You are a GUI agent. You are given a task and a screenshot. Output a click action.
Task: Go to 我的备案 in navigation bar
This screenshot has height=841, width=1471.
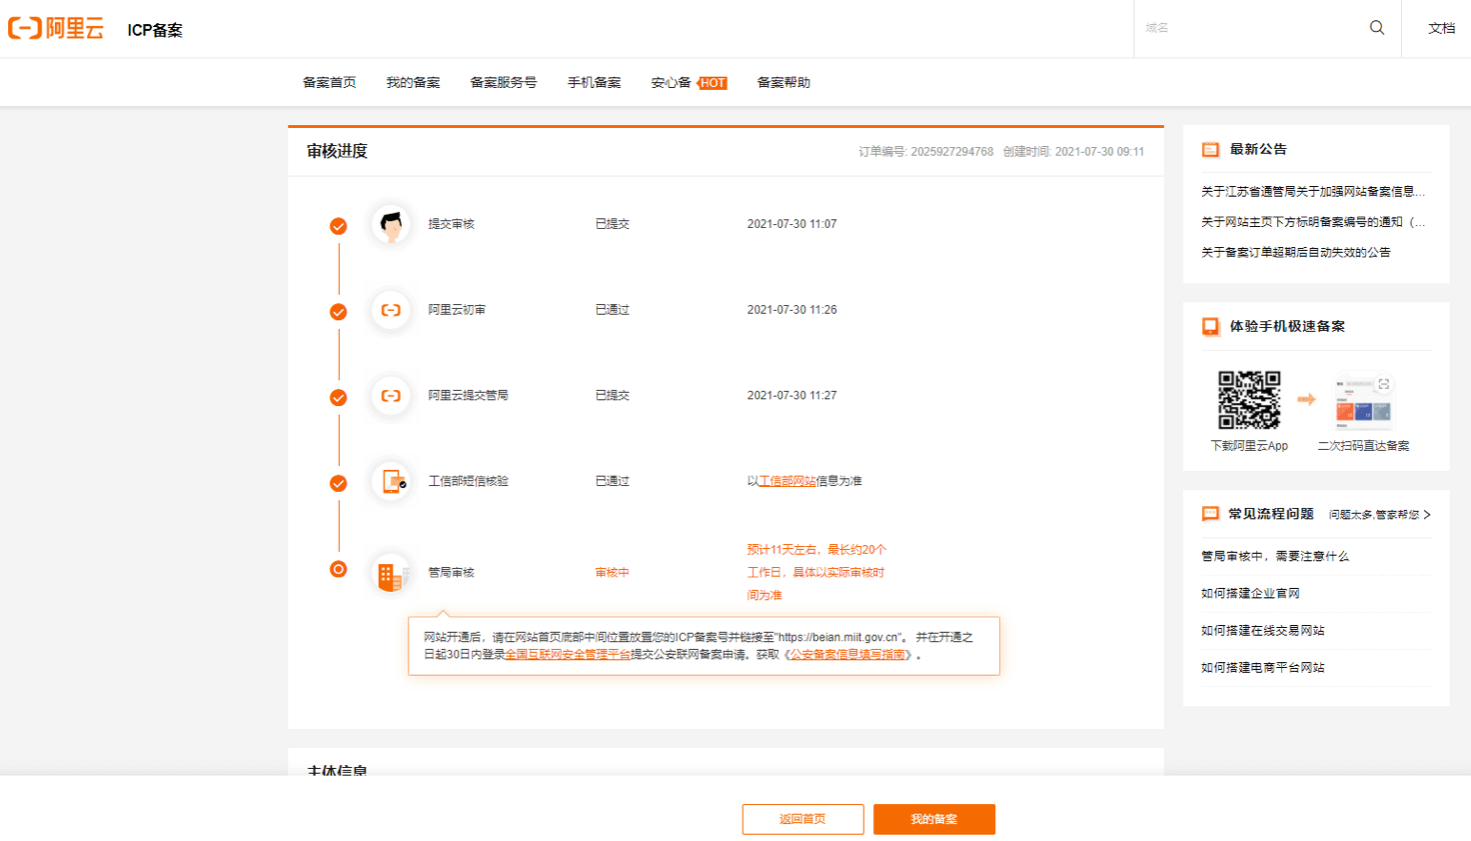point(413,83)
